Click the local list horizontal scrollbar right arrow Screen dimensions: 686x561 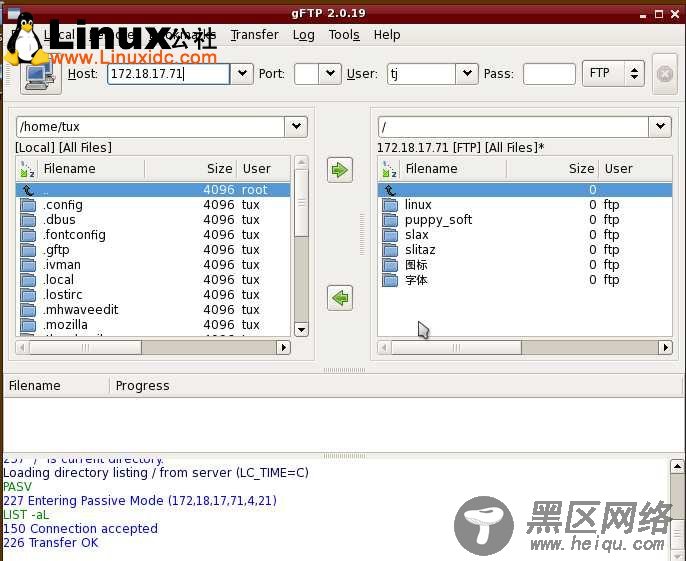click(x=284, y=347)
